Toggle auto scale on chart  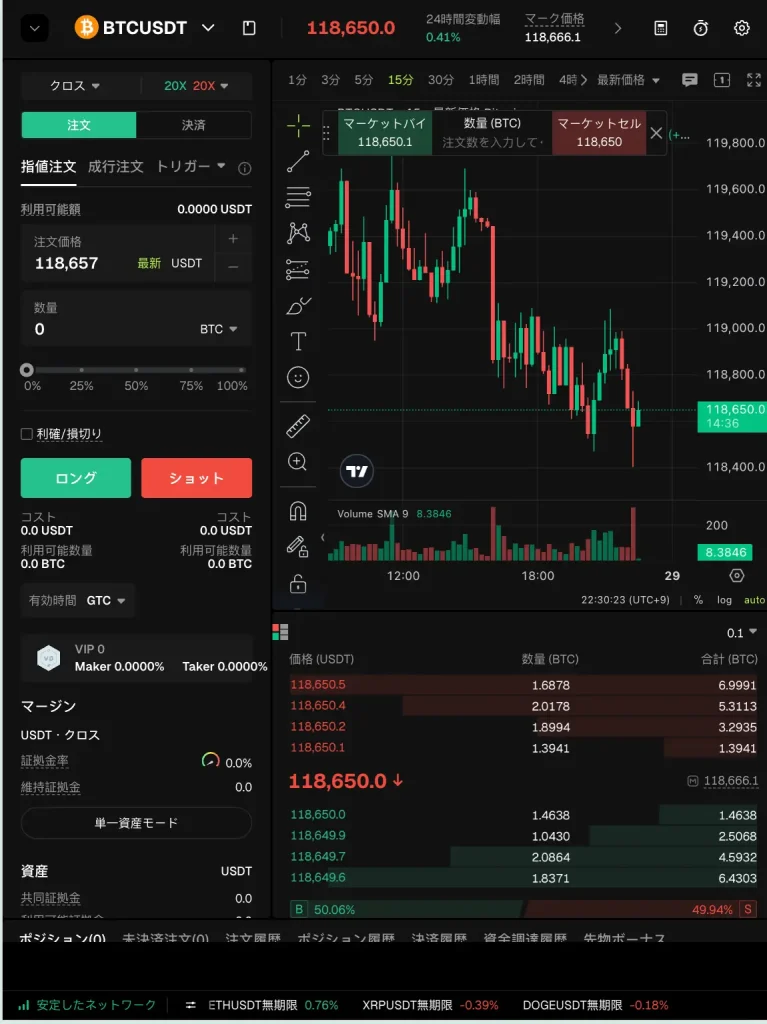click(x=755, y=600)
